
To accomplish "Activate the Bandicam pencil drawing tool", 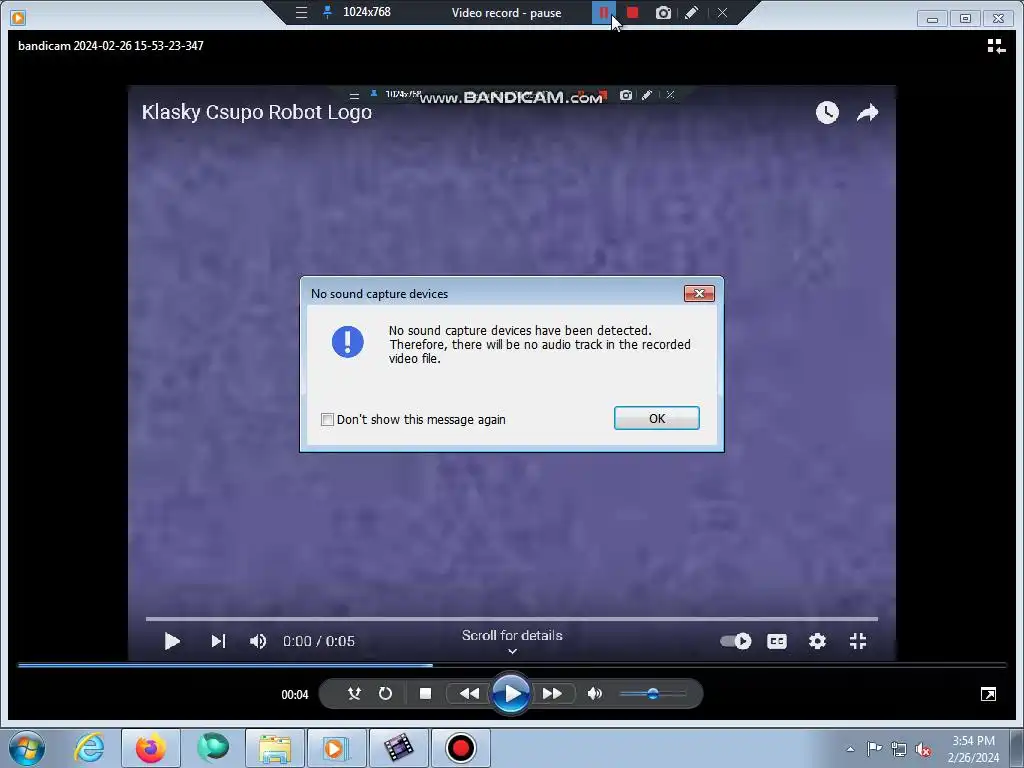I will click(692, 12).
